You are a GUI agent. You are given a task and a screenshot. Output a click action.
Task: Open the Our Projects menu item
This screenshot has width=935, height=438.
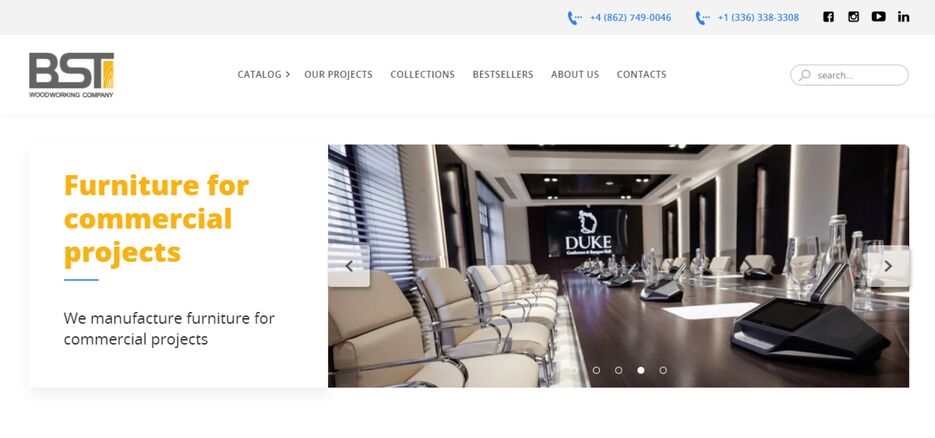[x=338, y=74]
